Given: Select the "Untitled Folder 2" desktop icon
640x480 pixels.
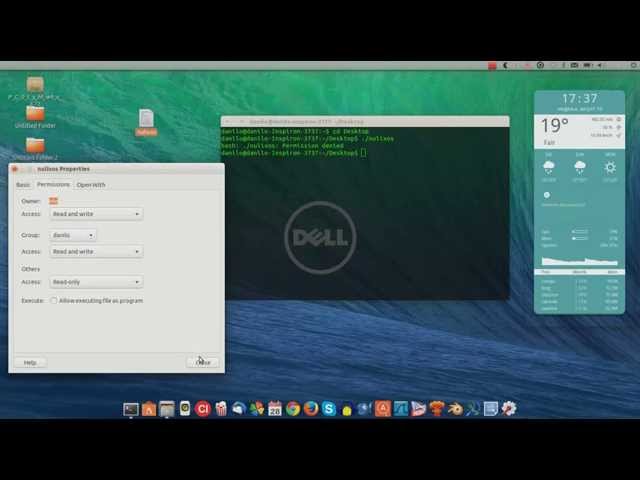Looking at the screenshot, I should point(35,149).
